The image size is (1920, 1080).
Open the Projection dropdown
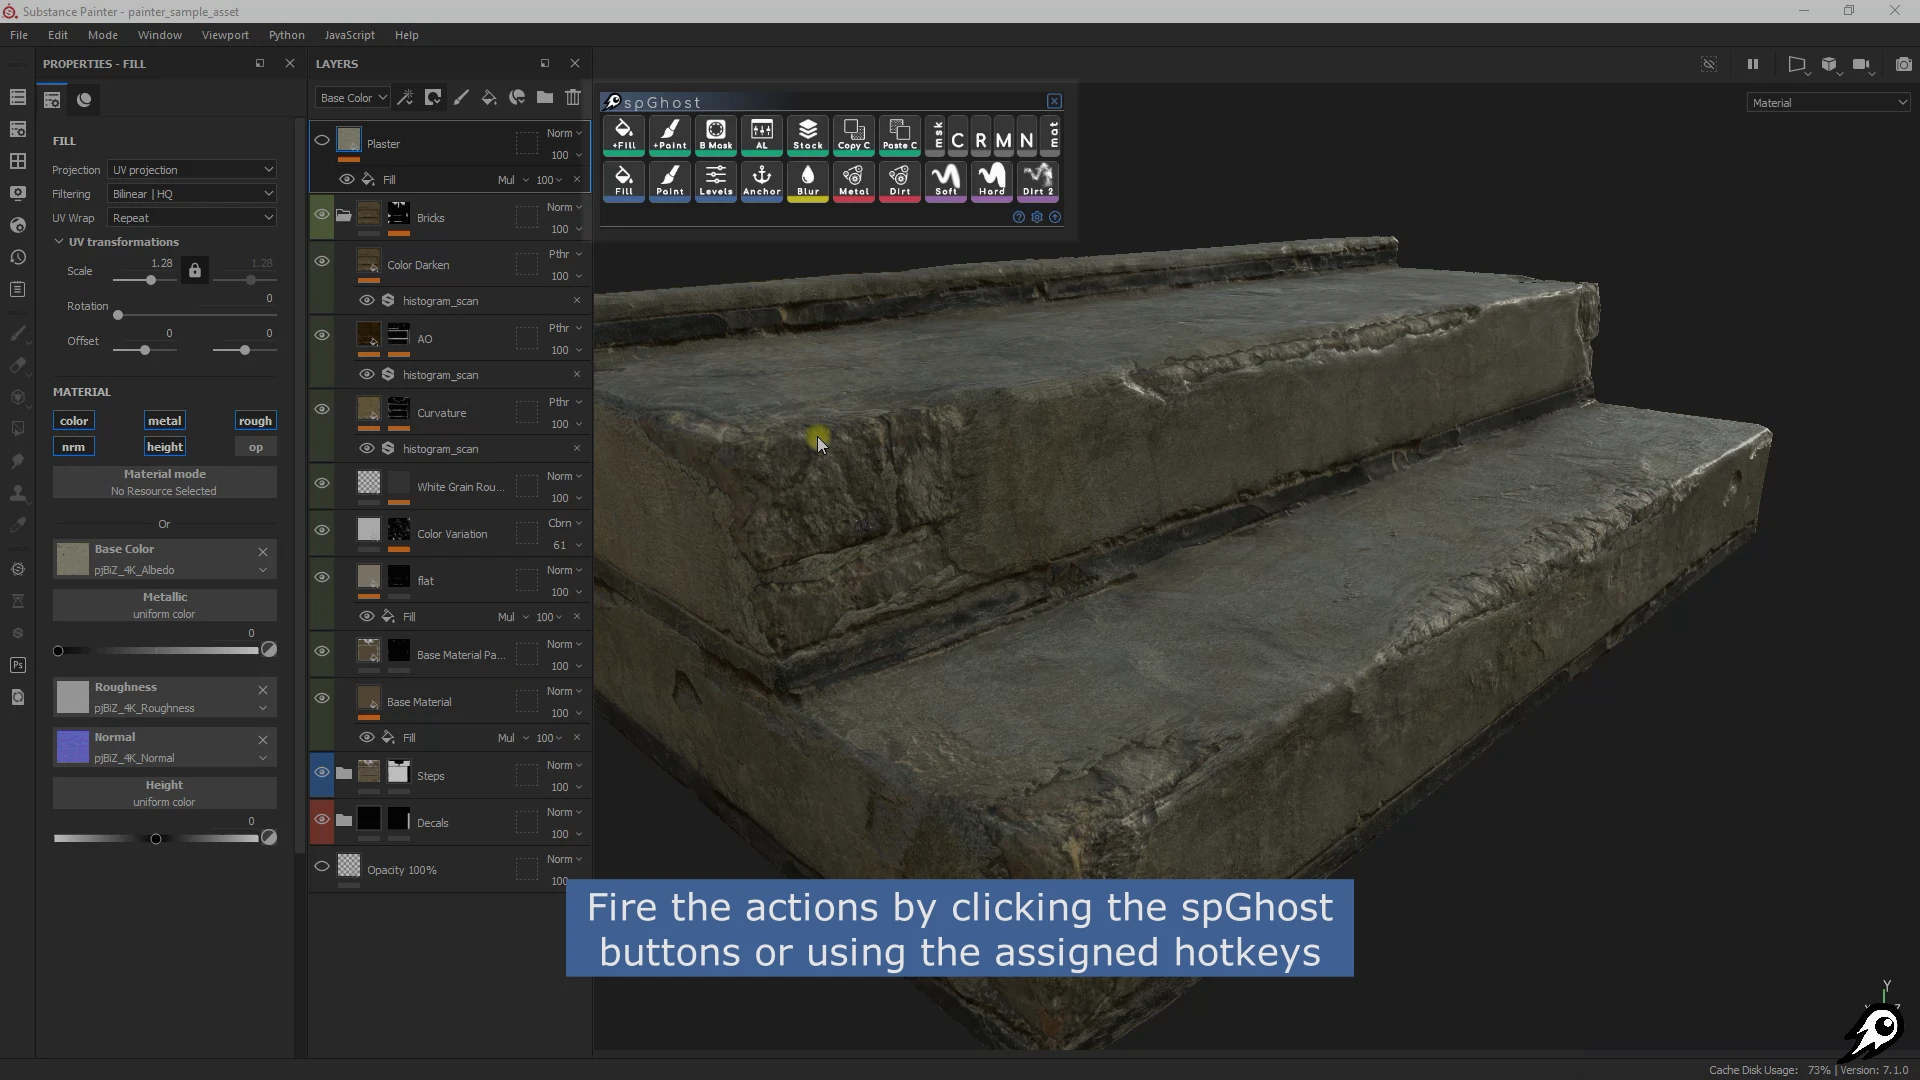click(x=191, y=170)
